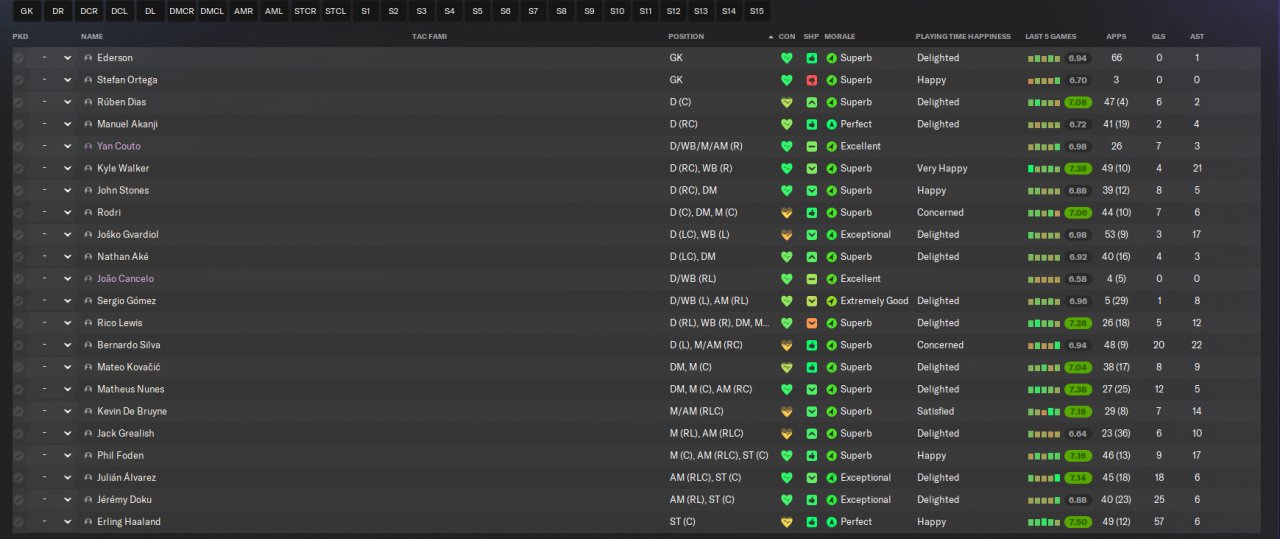Toggle the picked checkmark for Mateo Kovačić
1280x539 pixels.
click(18, 367)
